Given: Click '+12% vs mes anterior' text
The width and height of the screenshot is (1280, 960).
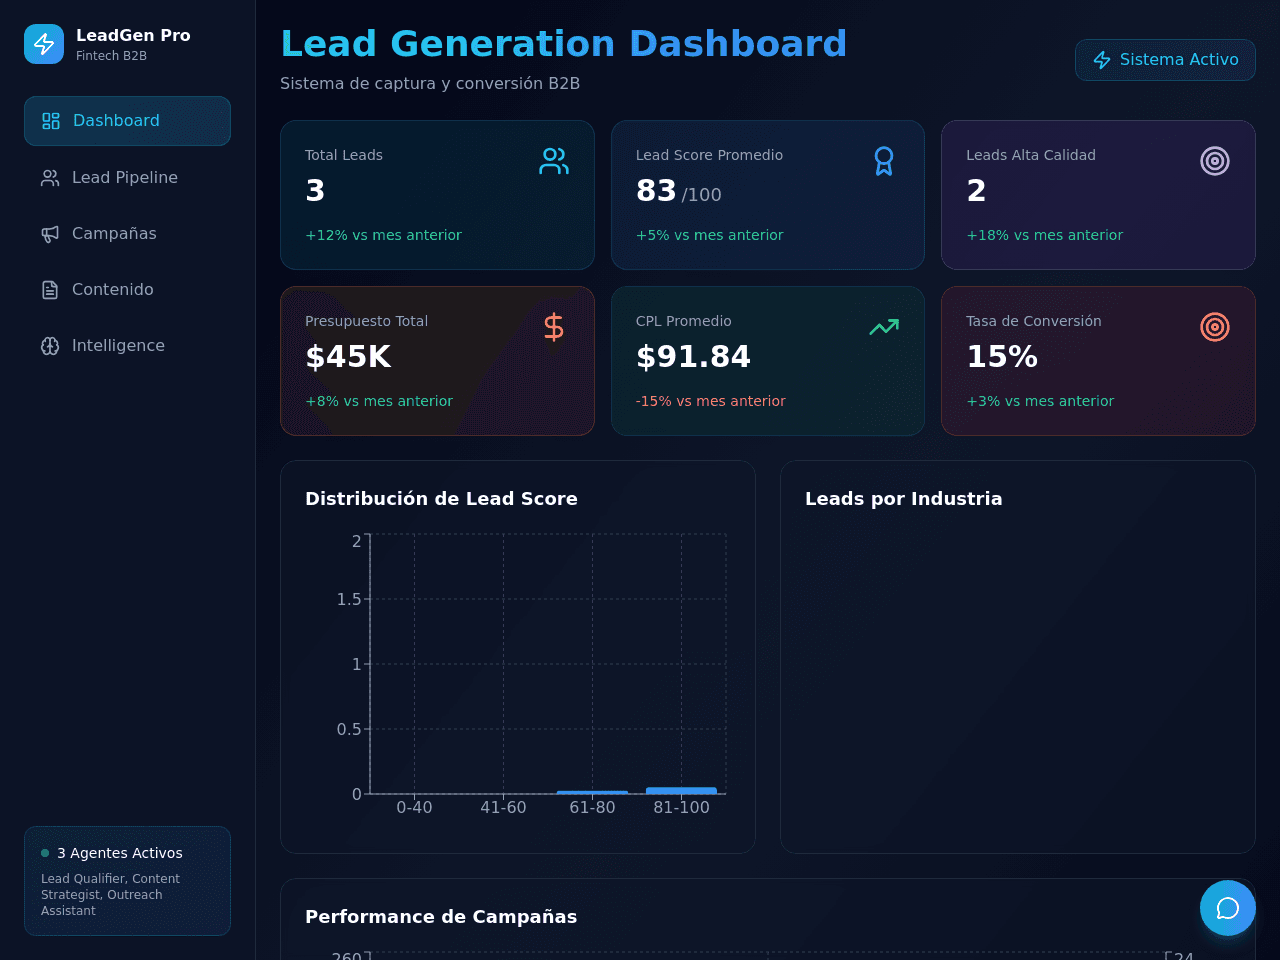Looking at the screenshot, I should (383, 235).
